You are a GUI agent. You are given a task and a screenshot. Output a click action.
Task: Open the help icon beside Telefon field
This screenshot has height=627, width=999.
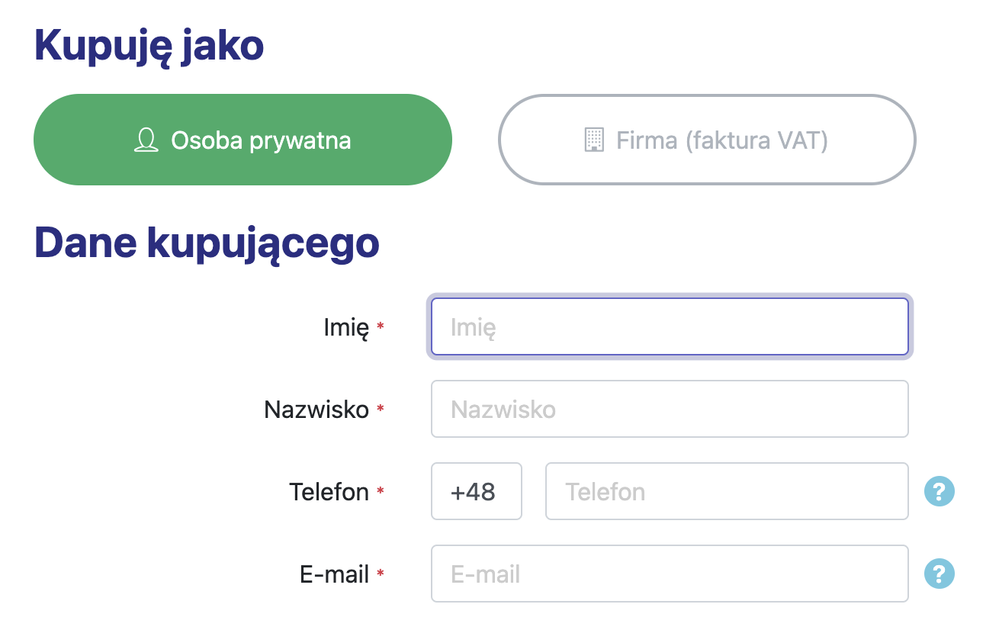(939, 491)
